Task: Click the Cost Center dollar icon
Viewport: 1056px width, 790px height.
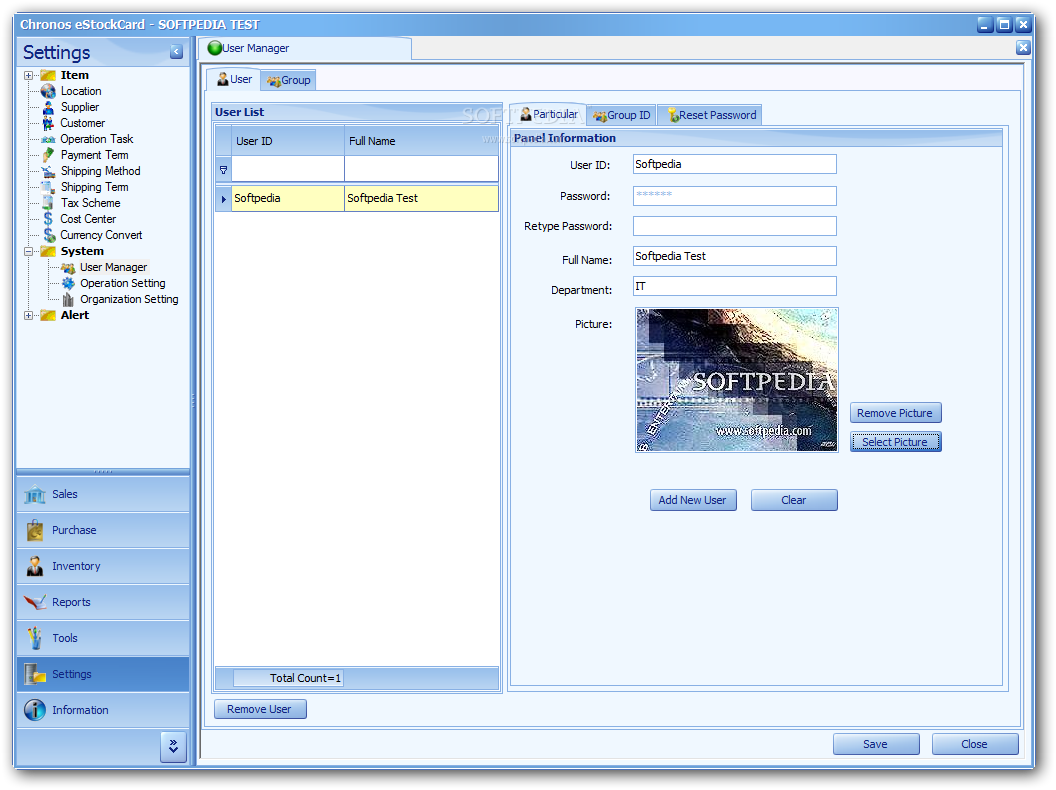Action: [x=48, y=219]
